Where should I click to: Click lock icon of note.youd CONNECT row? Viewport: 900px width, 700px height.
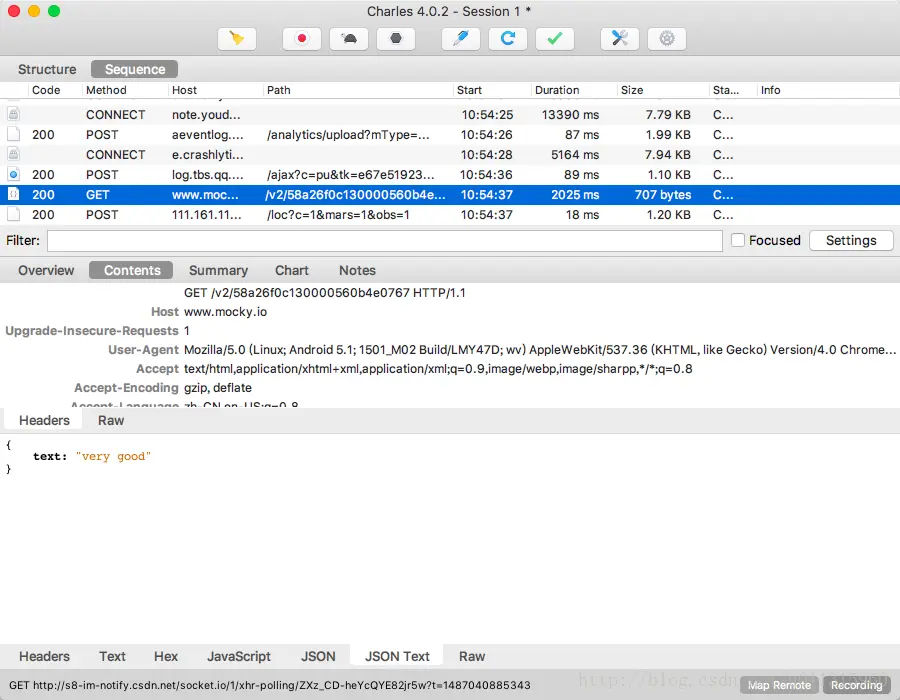tap(14, 114)
